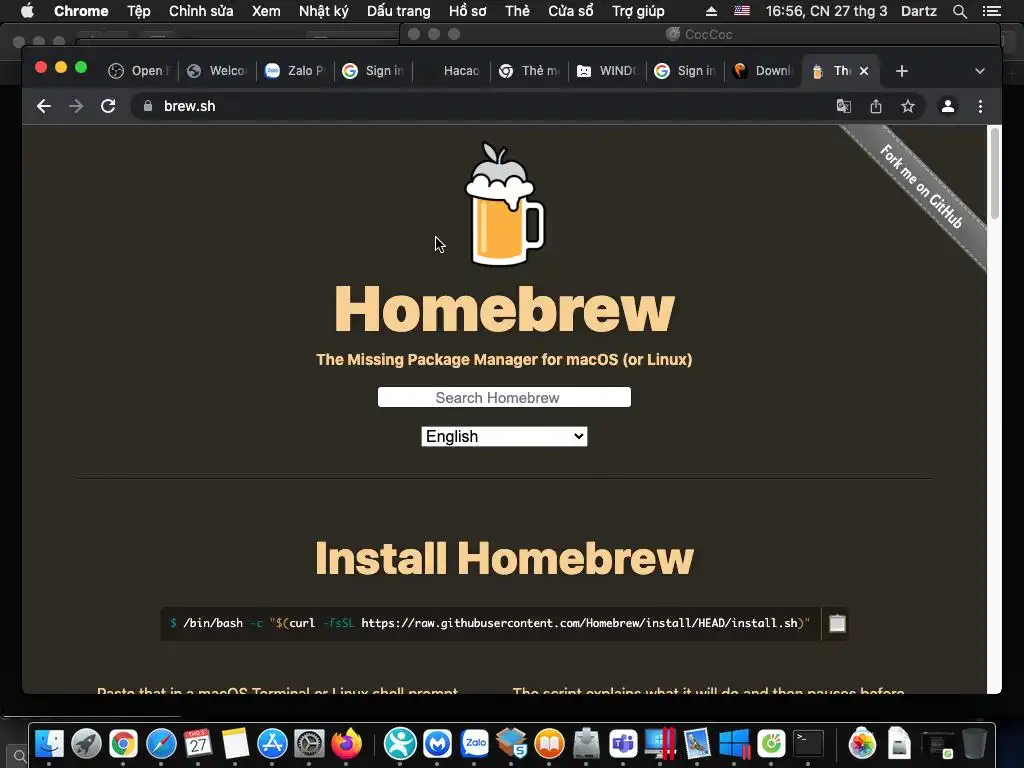Open Books from the Dock
This screenshot has width=1024, height=768.
(549, 743)
